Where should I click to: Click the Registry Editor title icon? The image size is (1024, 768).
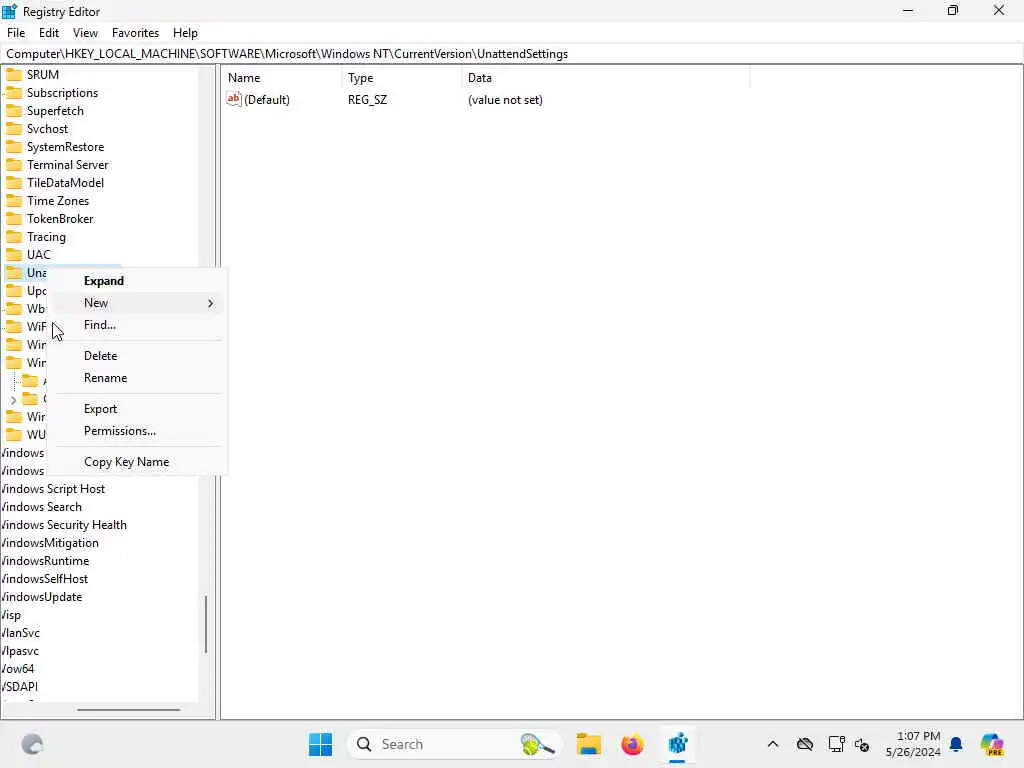(x=10, y=11)
